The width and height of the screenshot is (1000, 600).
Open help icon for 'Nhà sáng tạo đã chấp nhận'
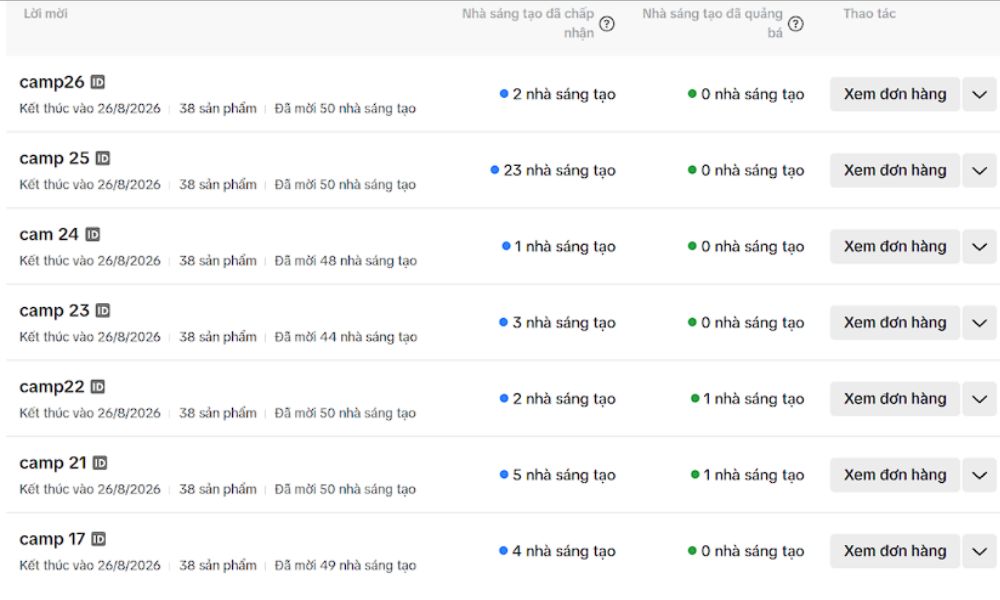(607, 24)
